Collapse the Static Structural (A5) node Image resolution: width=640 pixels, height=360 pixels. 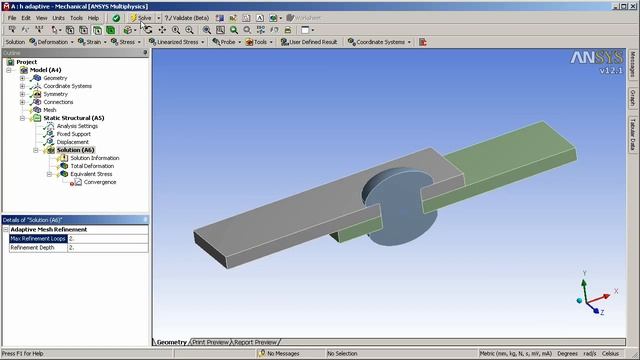(22, 118)
